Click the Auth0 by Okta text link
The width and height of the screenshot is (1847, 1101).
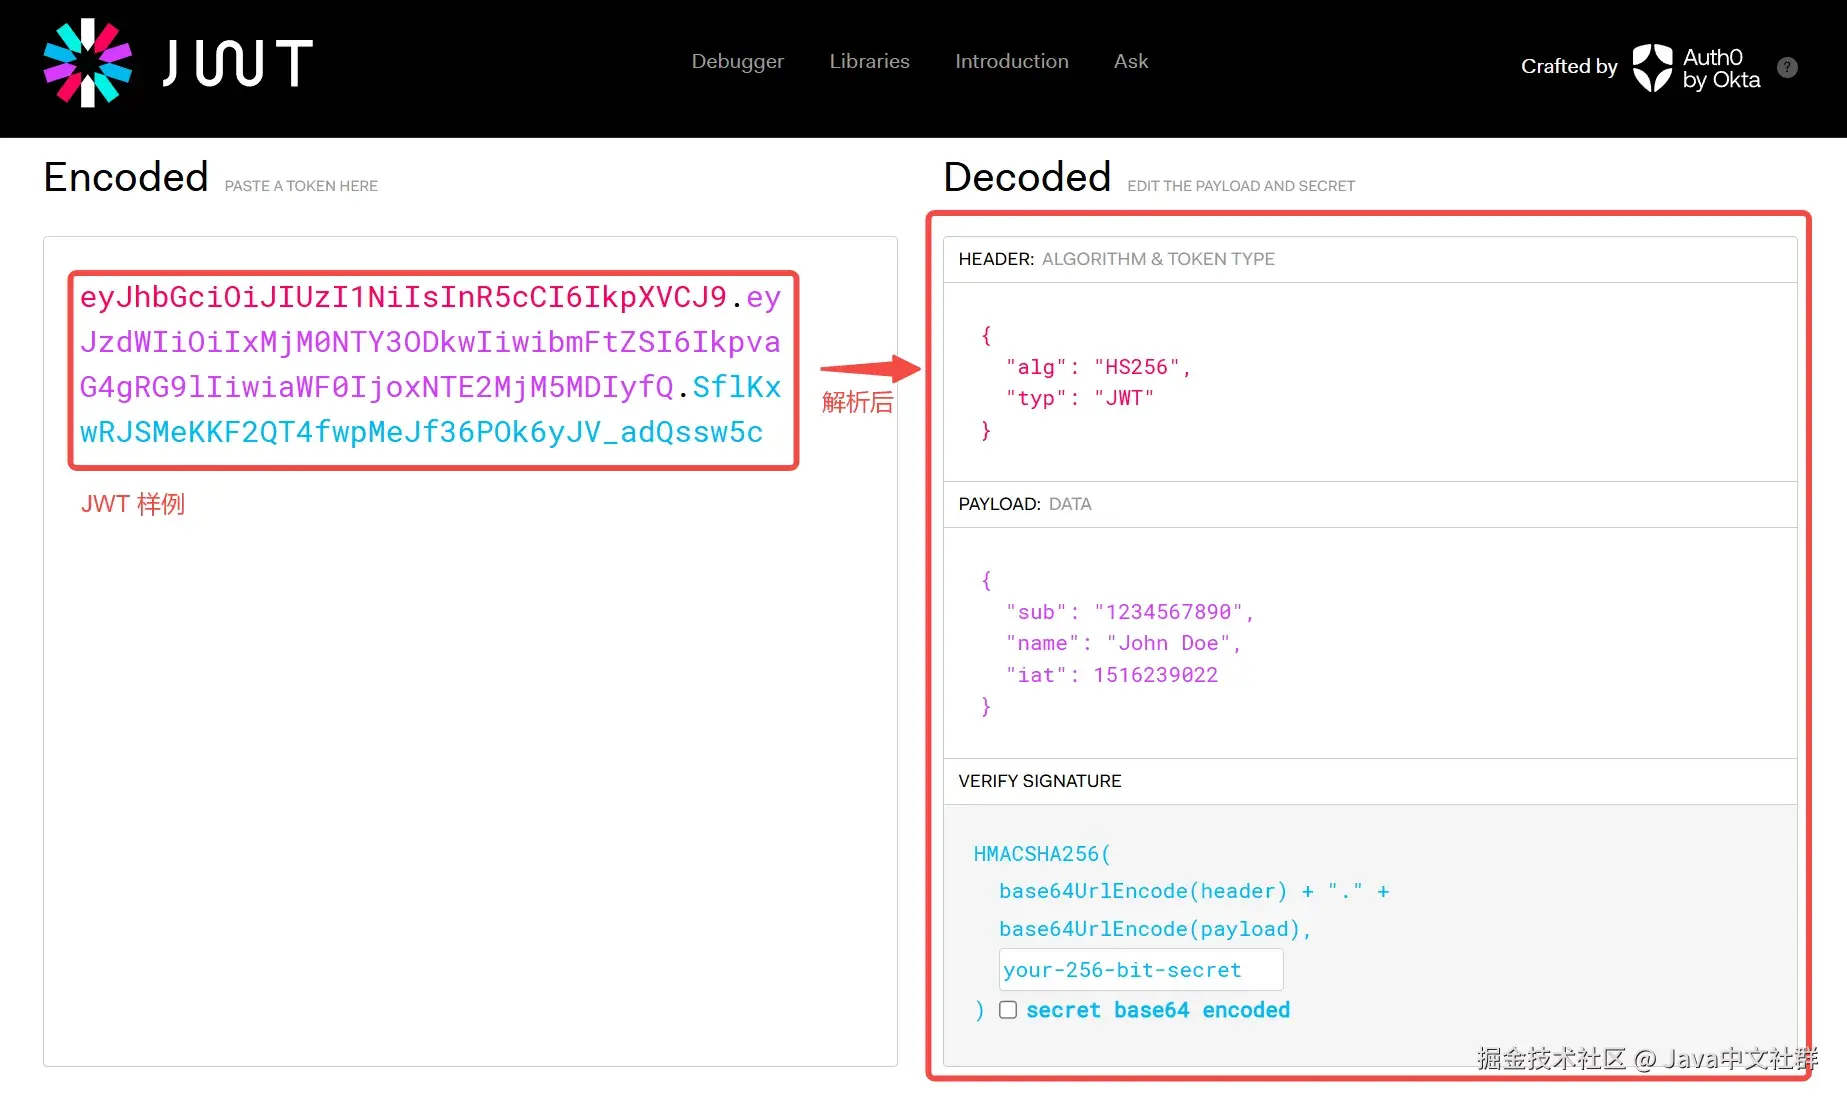(x=1720, y=68)
